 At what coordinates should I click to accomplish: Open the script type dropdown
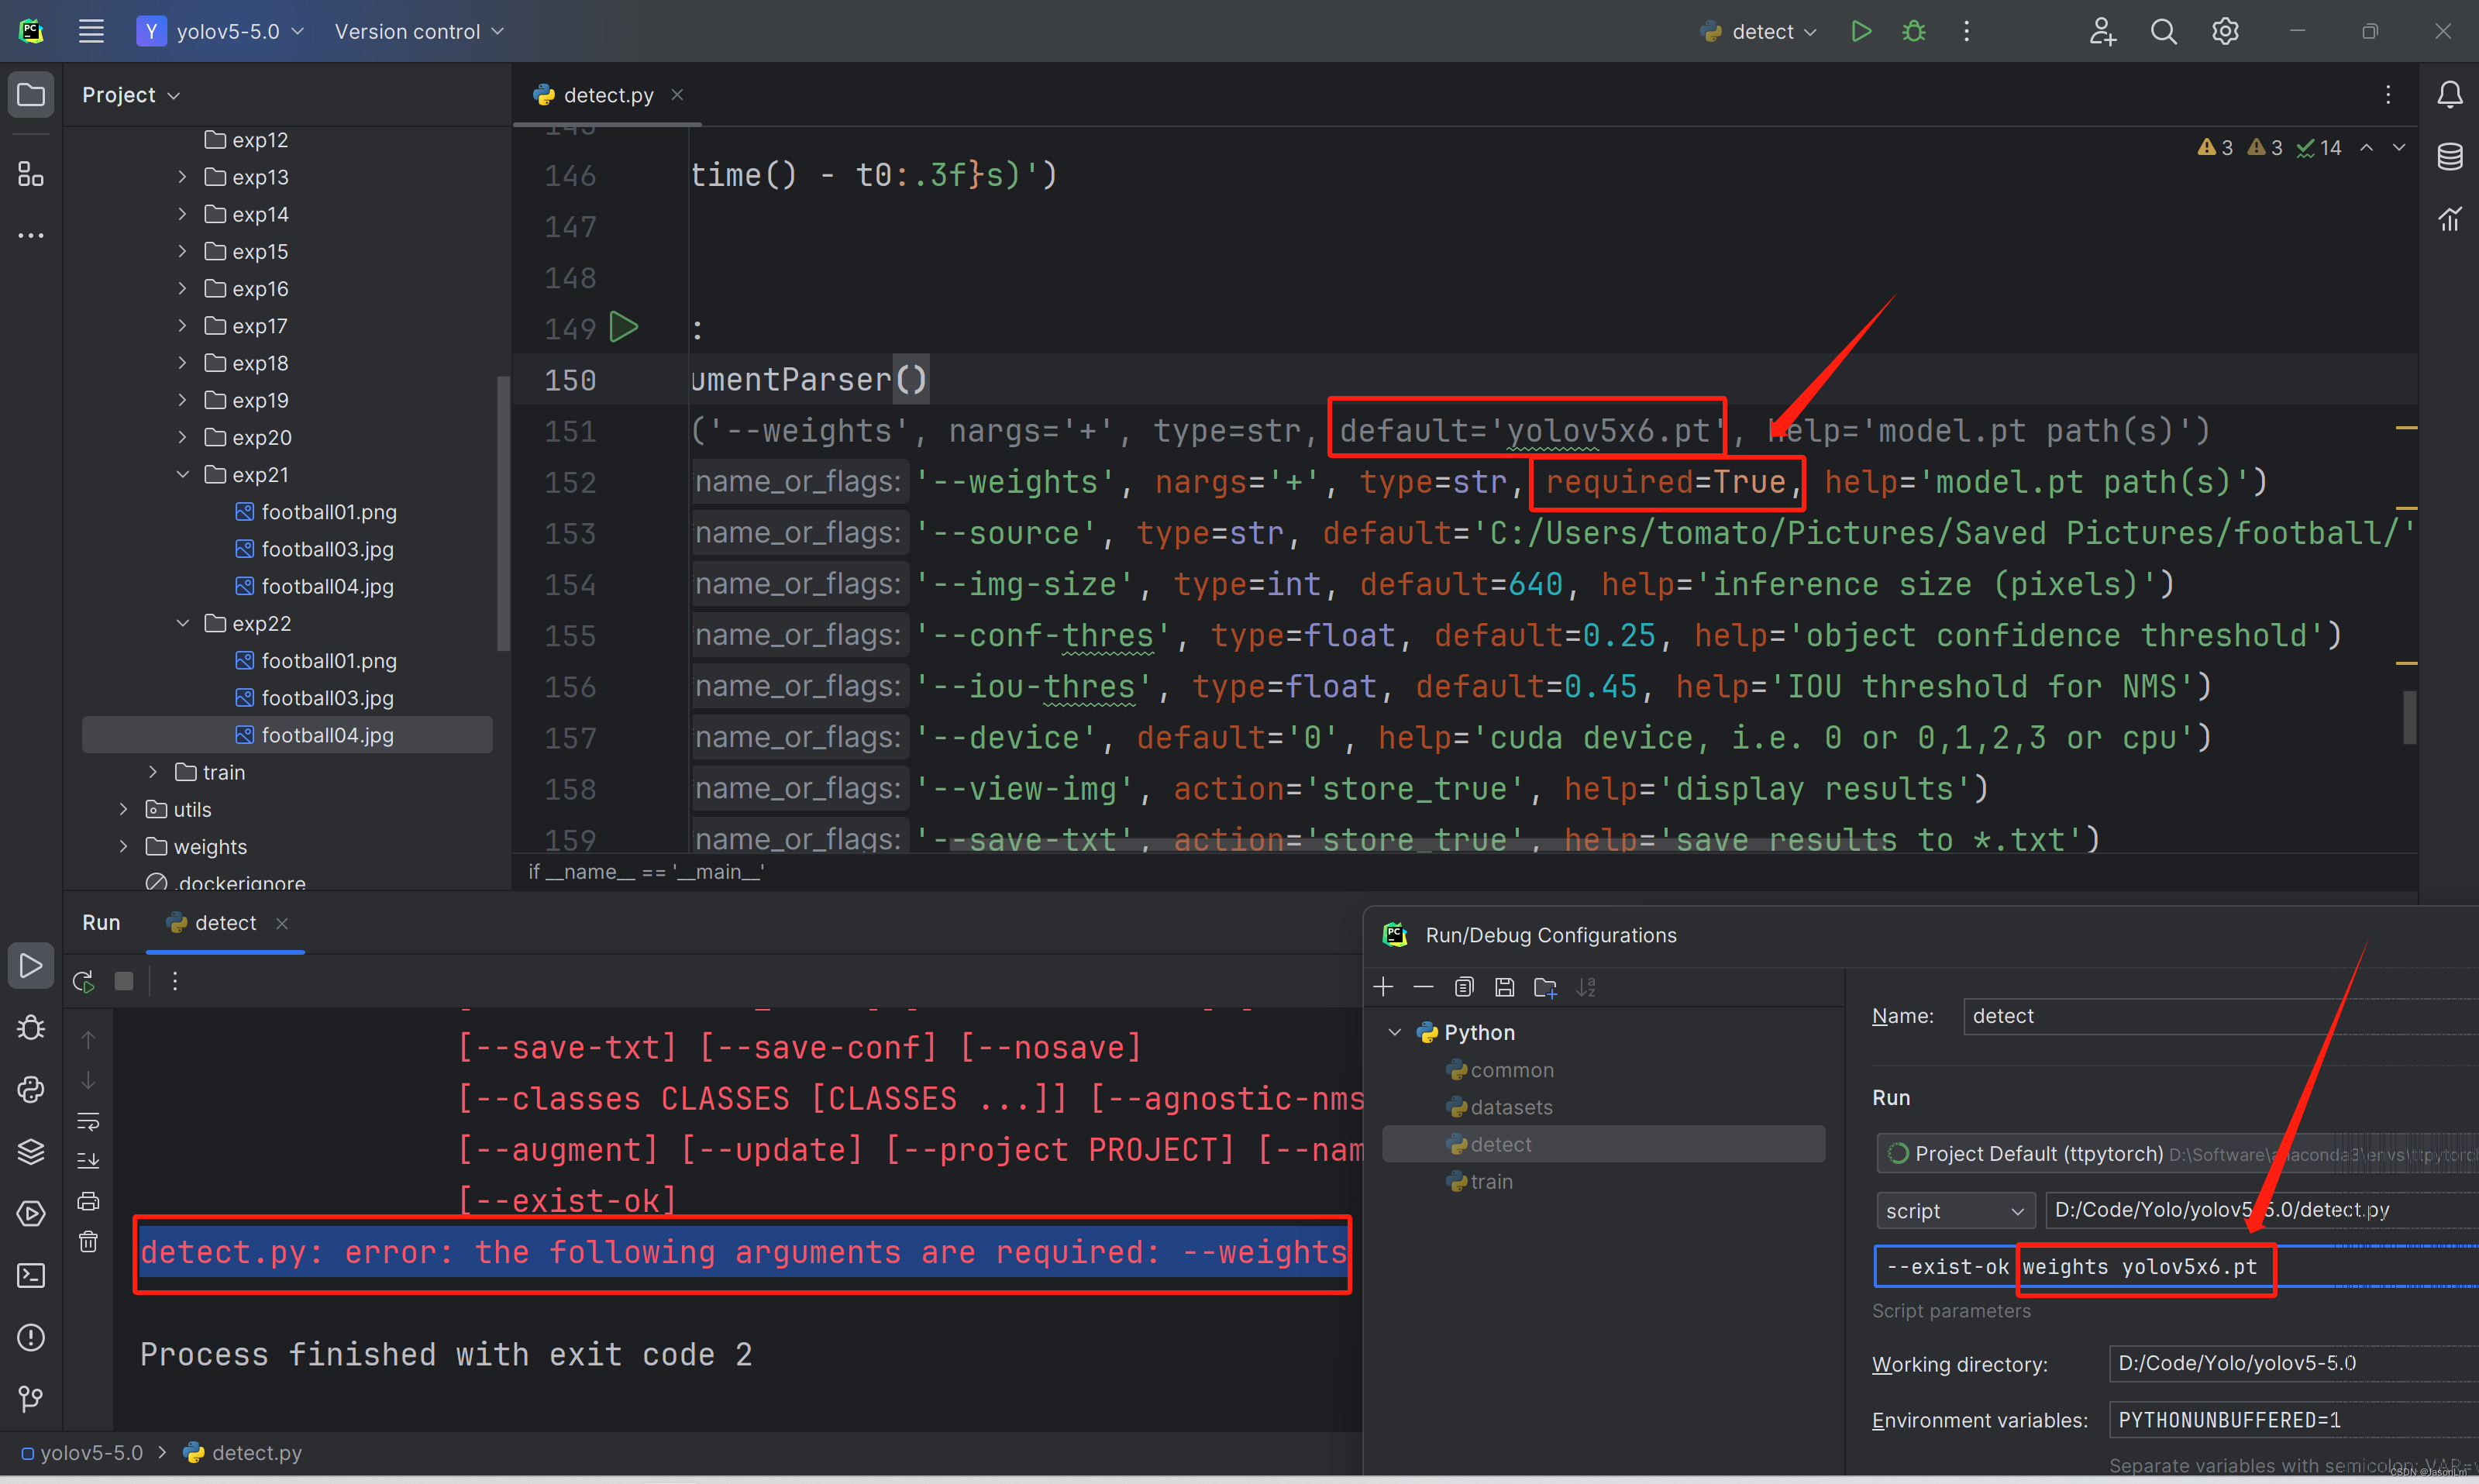pyautogui.click(x=1955, y=1211)
